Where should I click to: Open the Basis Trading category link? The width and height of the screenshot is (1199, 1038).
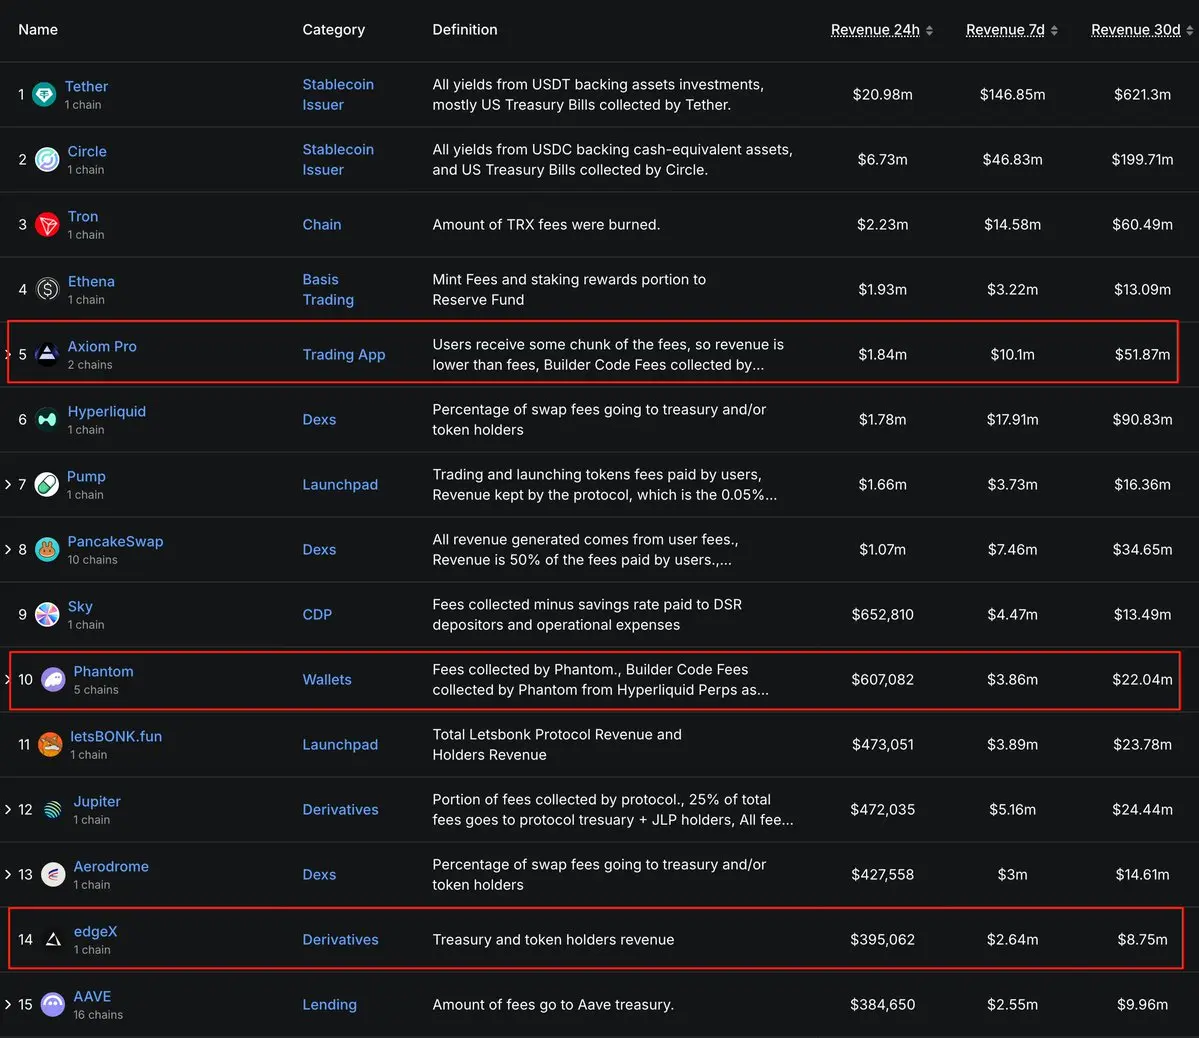[328, 289]
